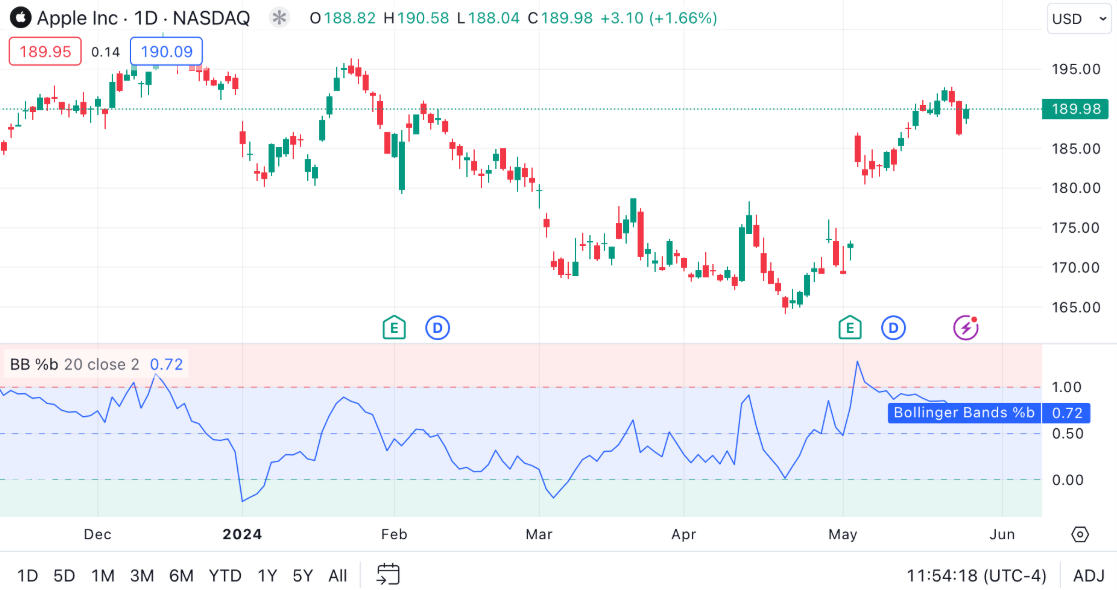Image resolution: width=1117 pixels, height=590 pixels.
Task: Select the All time range
Action: coord(338,576)
